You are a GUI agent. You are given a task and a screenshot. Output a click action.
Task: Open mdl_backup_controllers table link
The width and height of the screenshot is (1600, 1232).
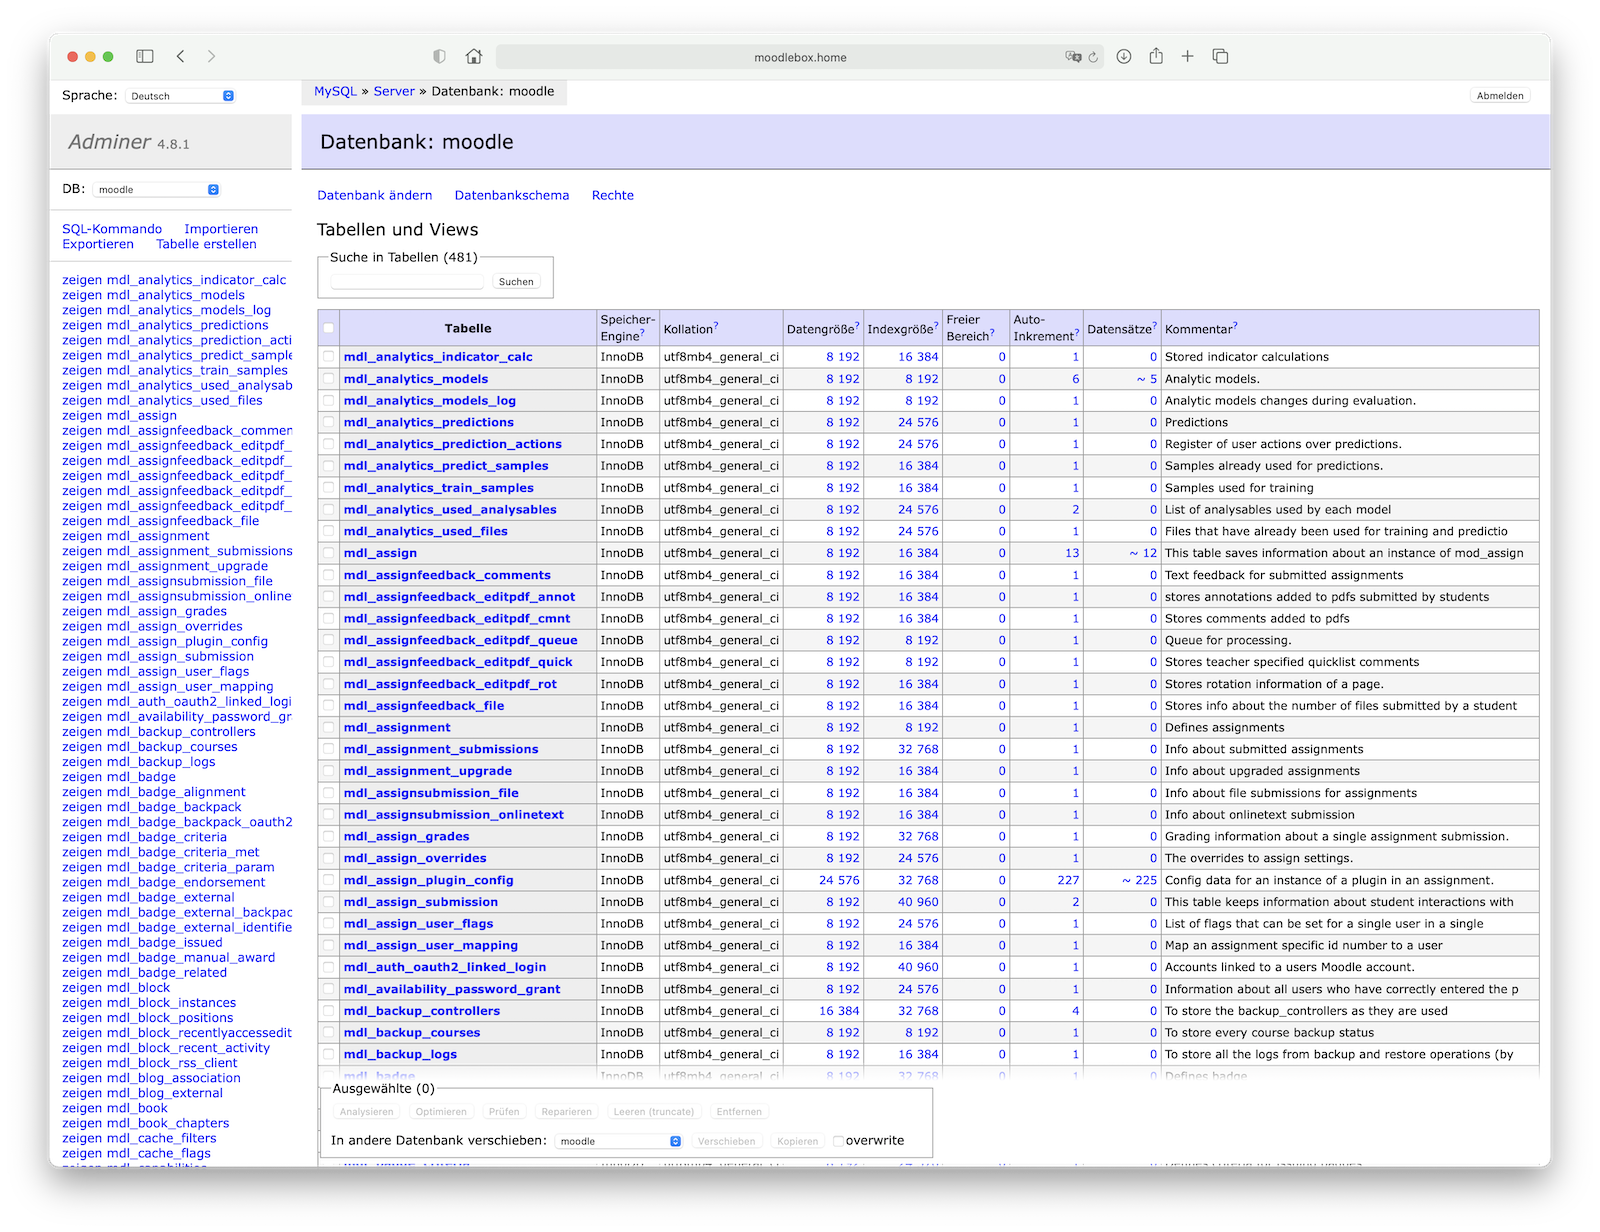pyautogui.click(x=422, y=1011)
